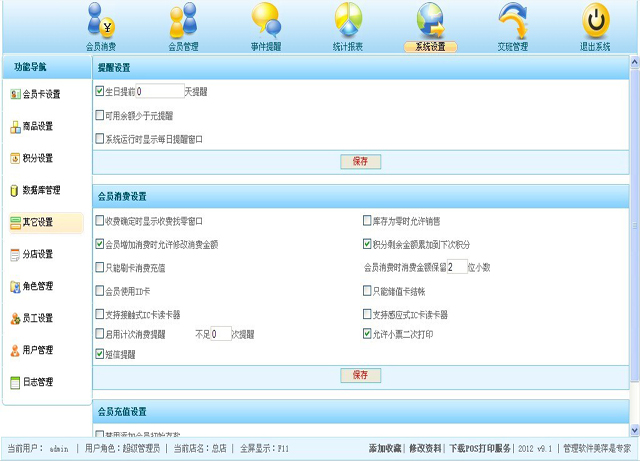Switch to the 系统设置 top tab
Viewport: 640px width, 461px height.
430,46
